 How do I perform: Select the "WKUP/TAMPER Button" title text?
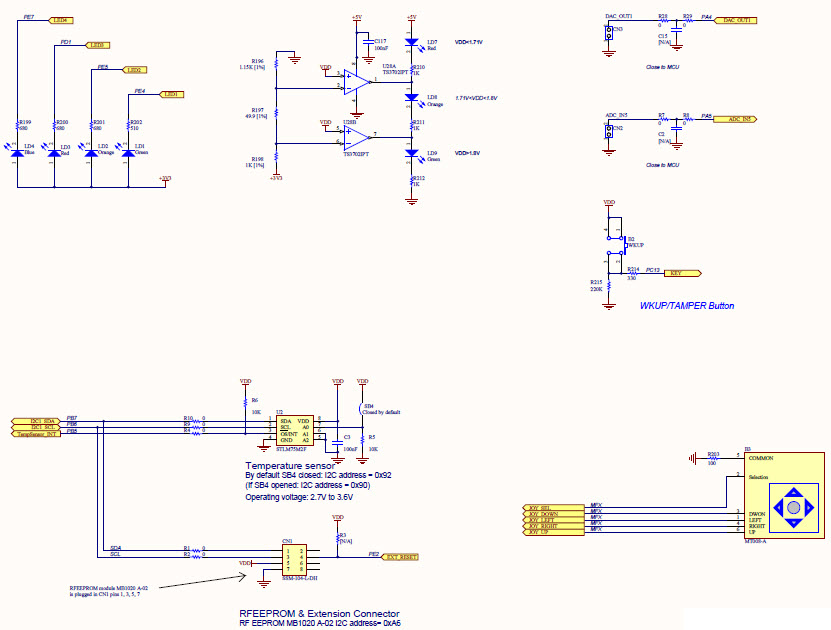(x=686, y=305)
